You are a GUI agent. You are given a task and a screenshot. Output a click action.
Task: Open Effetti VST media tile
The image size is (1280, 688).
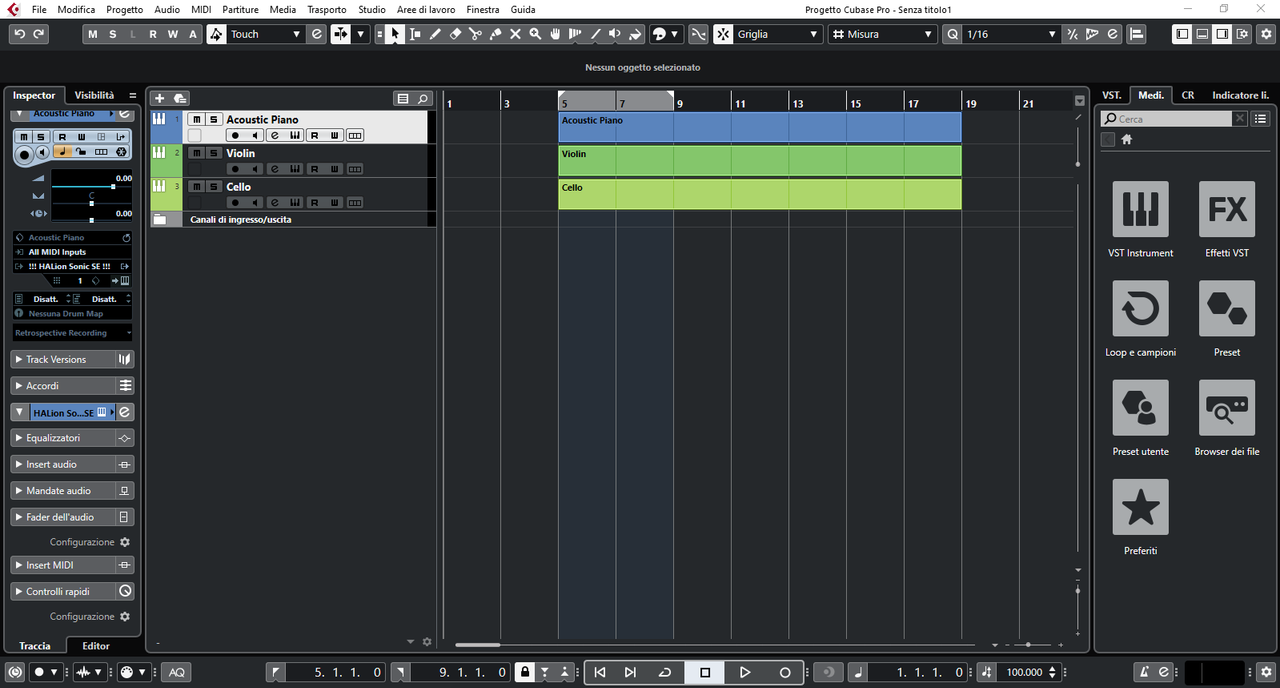(1227, 209)
